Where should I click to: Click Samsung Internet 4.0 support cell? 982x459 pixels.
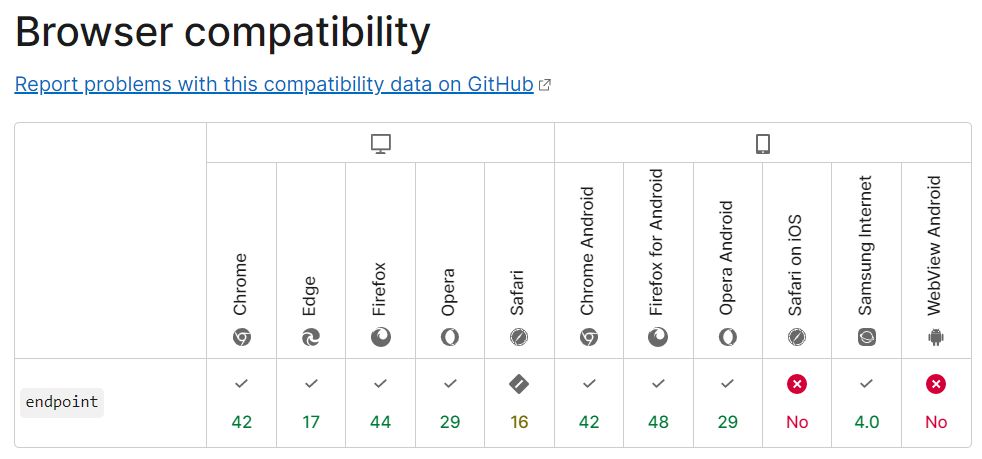pyautogui.click(x=866, y=402)
